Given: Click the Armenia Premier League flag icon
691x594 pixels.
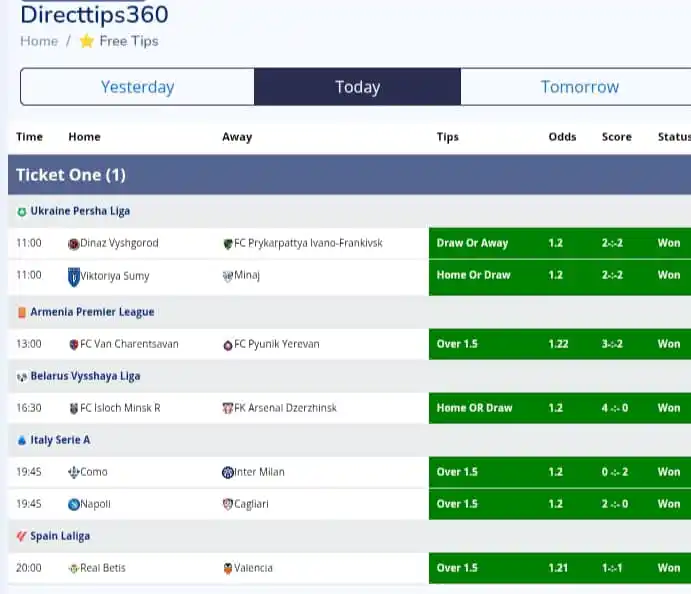Looking at the screenshot, I should click(x=22, y=312).
